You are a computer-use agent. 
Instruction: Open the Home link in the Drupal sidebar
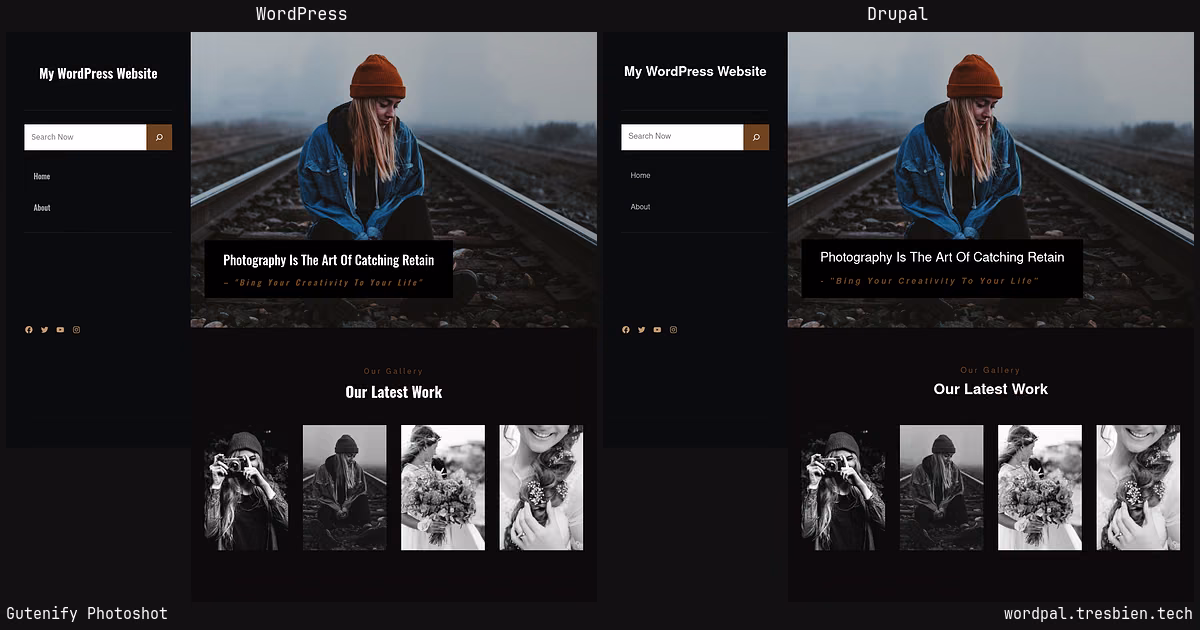640,175
